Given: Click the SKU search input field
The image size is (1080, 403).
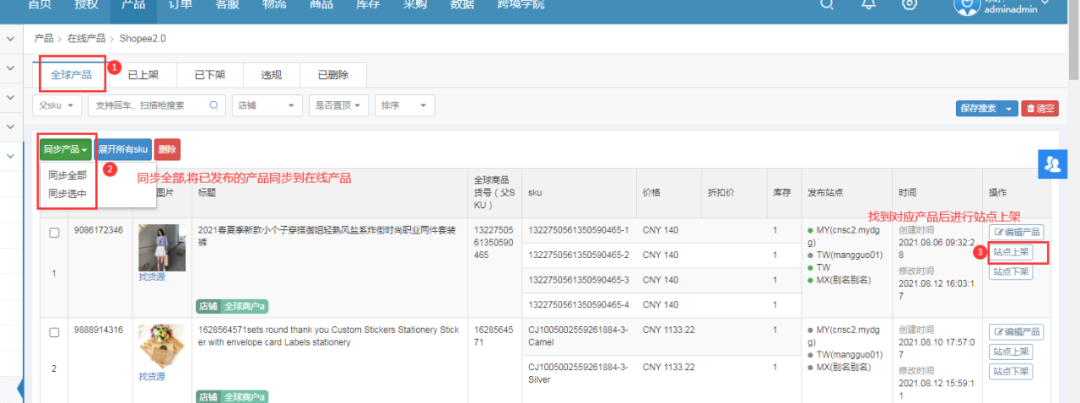Looking at the screenshot, I should 148,105.
